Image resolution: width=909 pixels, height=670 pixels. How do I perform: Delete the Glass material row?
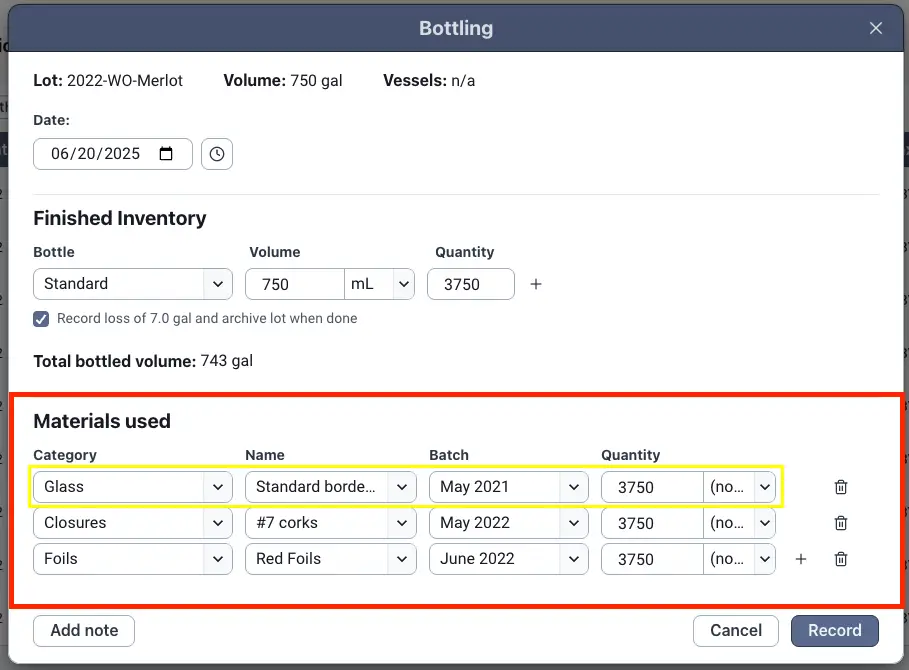(x=841, y=487)
